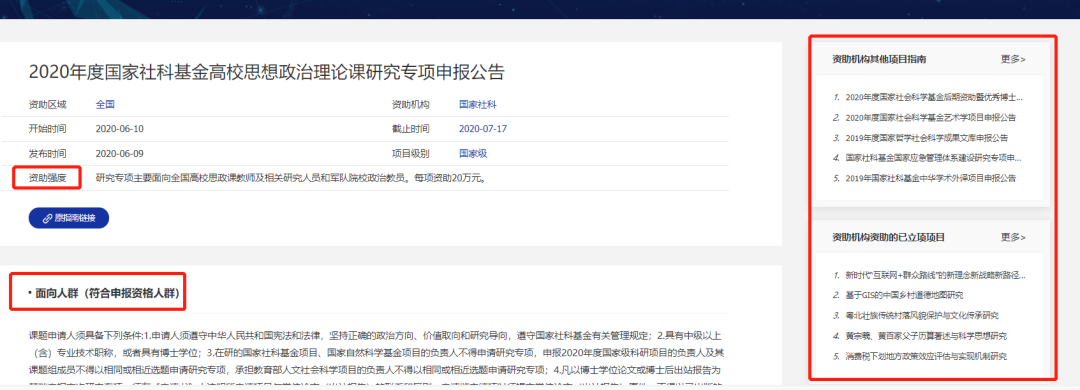
Task: Open the 国家级 project level link
Action: click(473, 153)
